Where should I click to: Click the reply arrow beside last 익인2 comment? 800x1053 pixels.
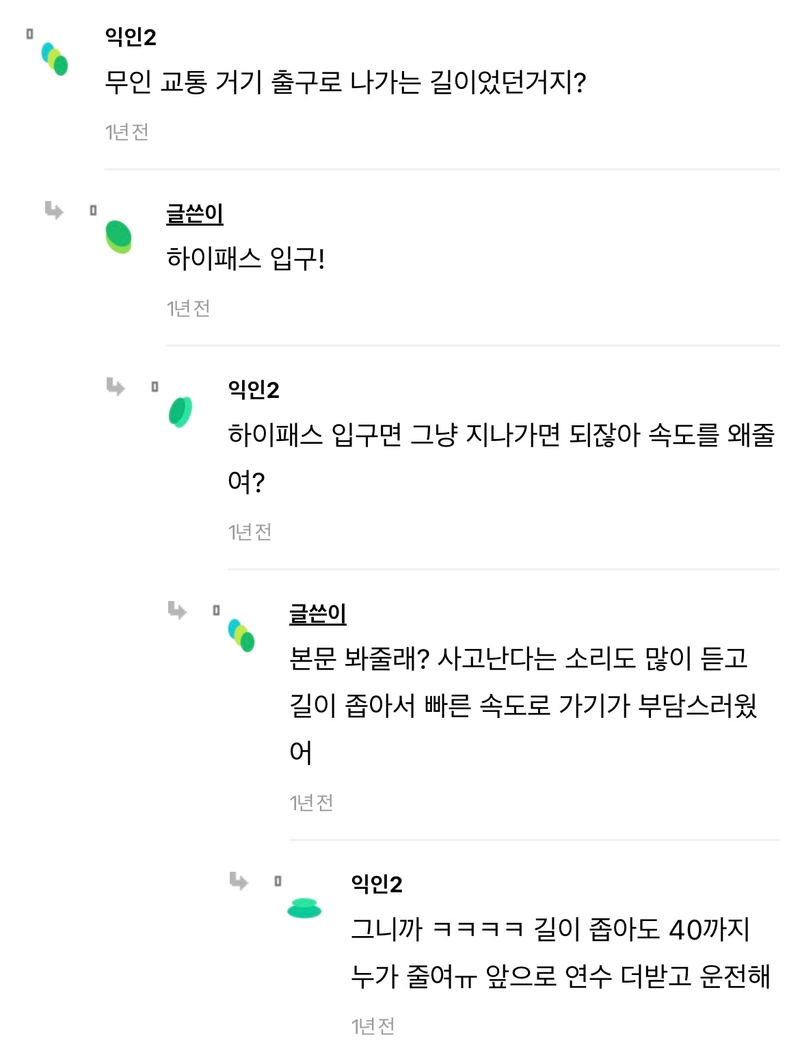tap(238, 880)
